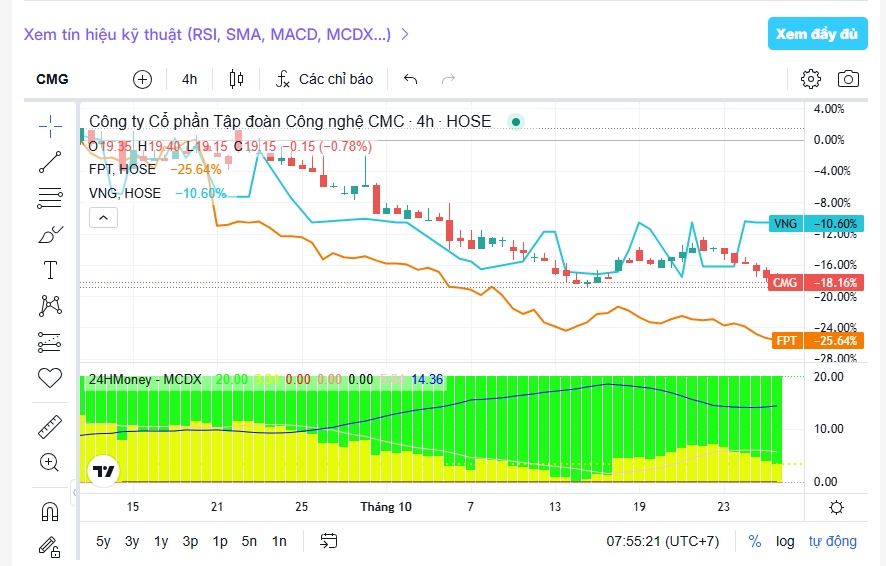Open the chart patterns tool
Screen dimensions: 886x566
coord(50,306)
